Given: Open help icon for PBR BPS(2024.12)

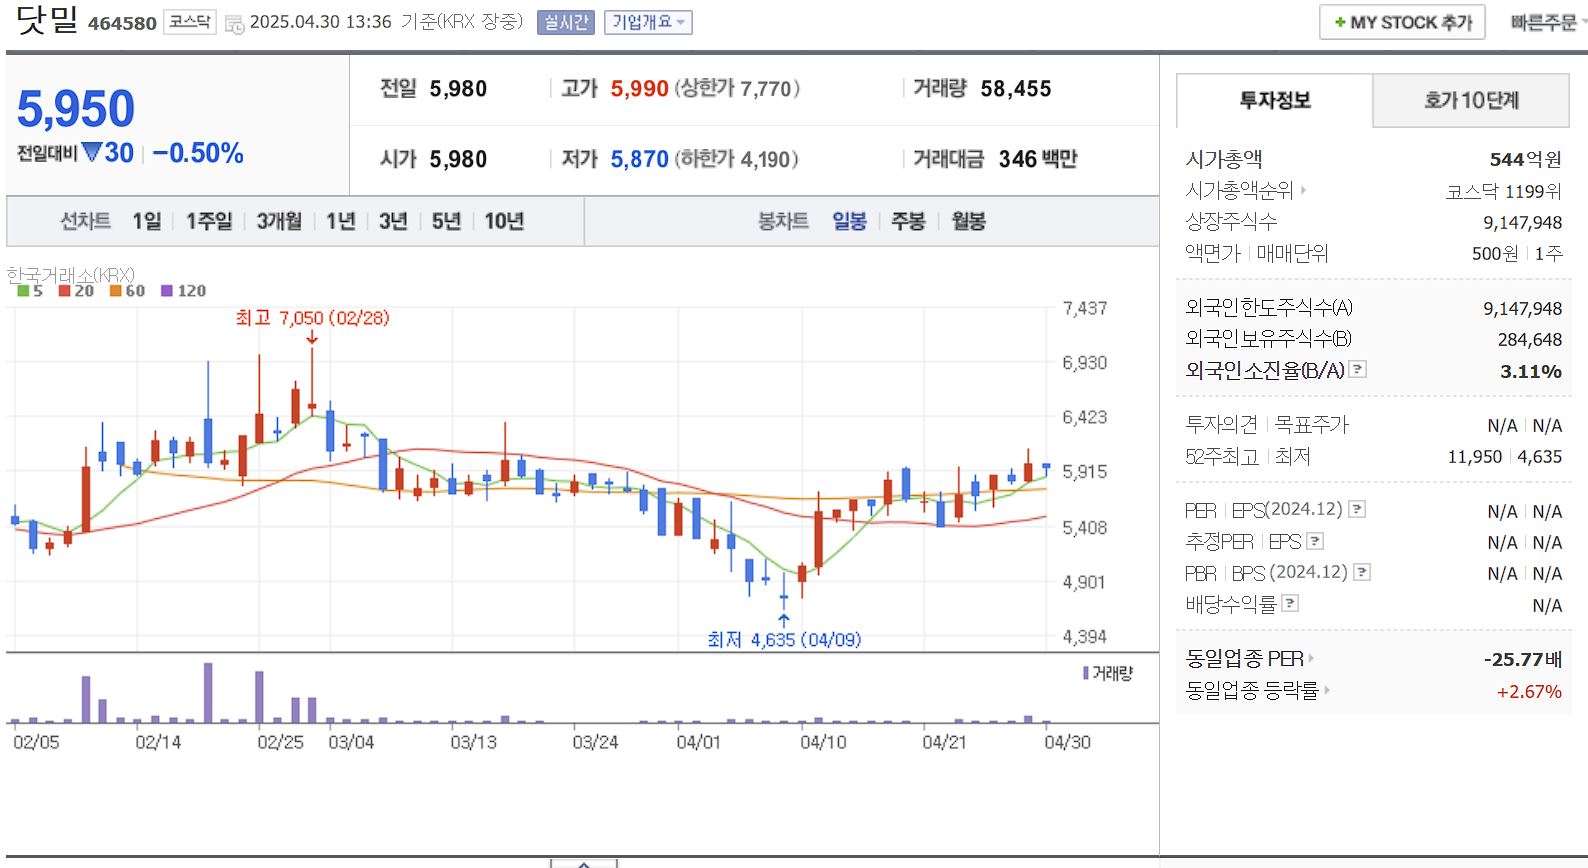Looking at the screenshot, I should pyautogui.click(x=1362, y=572).
